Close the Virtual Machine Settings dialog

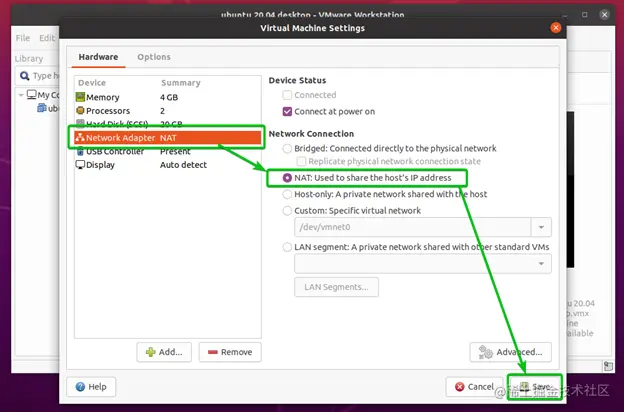(x=556, y=27)
